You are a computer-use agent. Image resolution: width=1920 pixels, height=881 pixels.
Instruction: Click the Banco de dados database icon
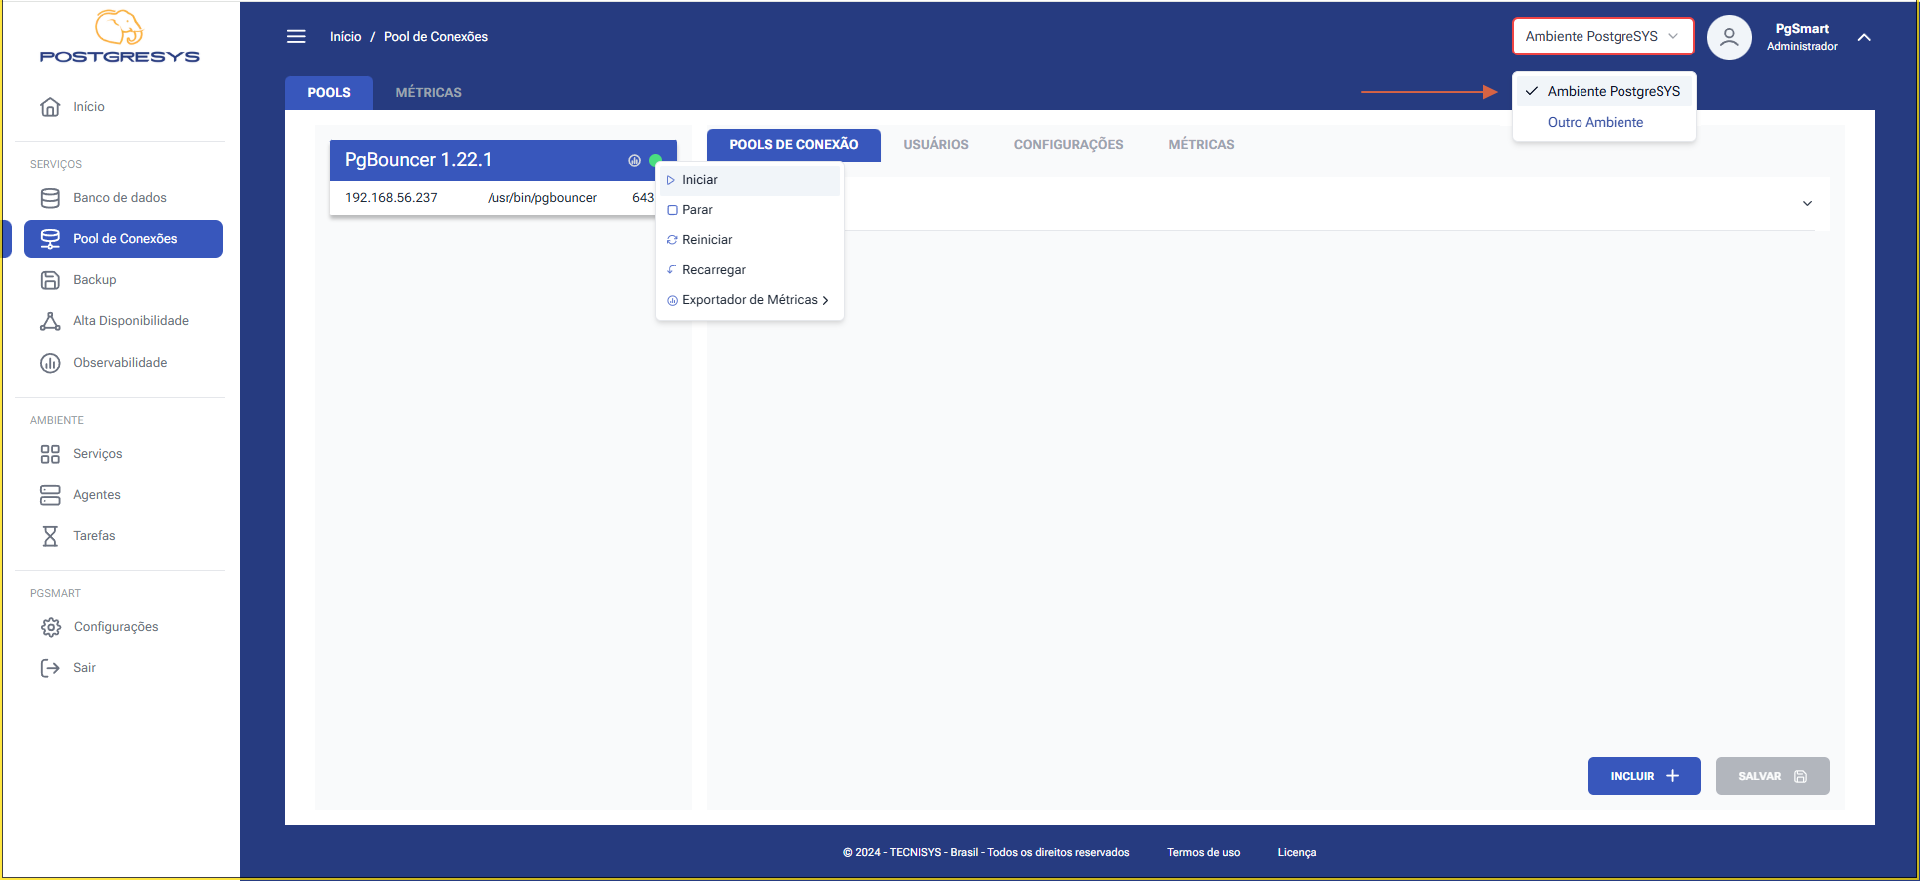50,198
